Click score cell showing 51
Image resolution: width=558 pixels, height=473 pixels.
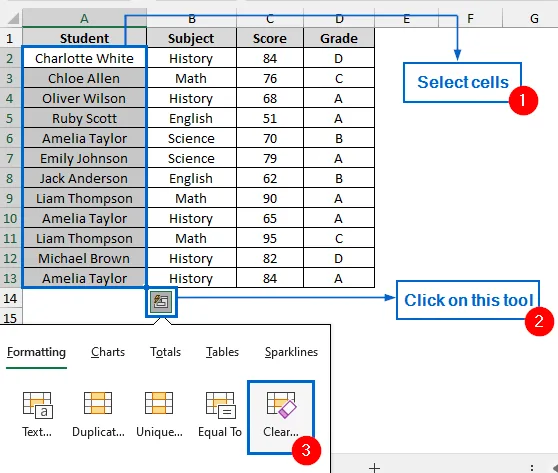tap(270, 118)
